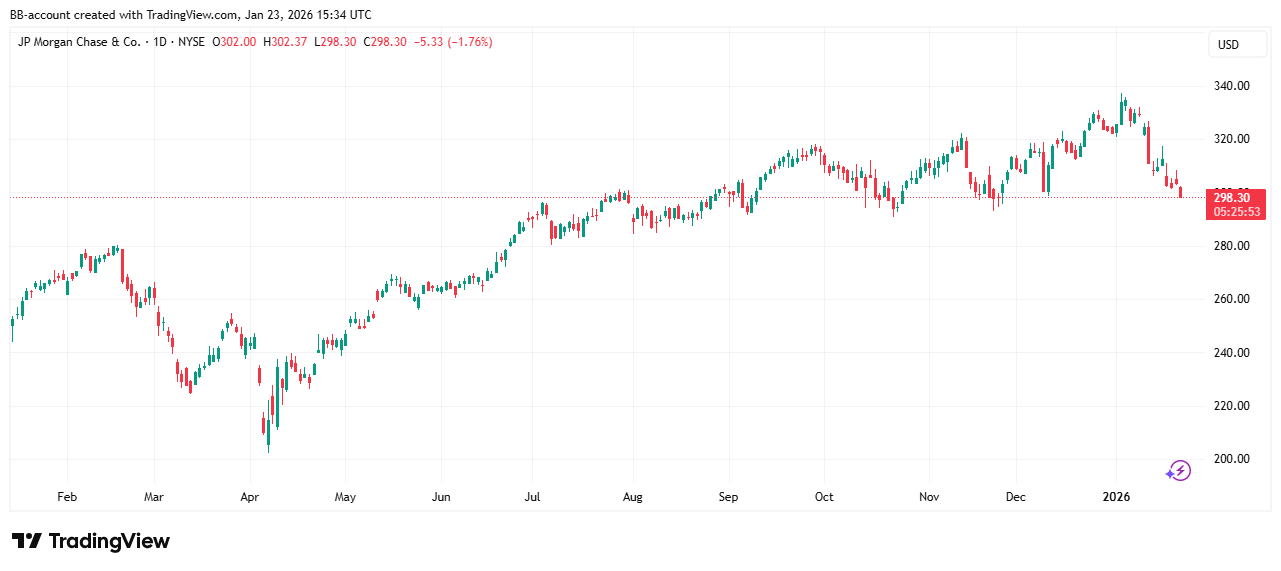Click the close value C298.30 in legend
The image size is (1281, 571).
click(385, 42)
